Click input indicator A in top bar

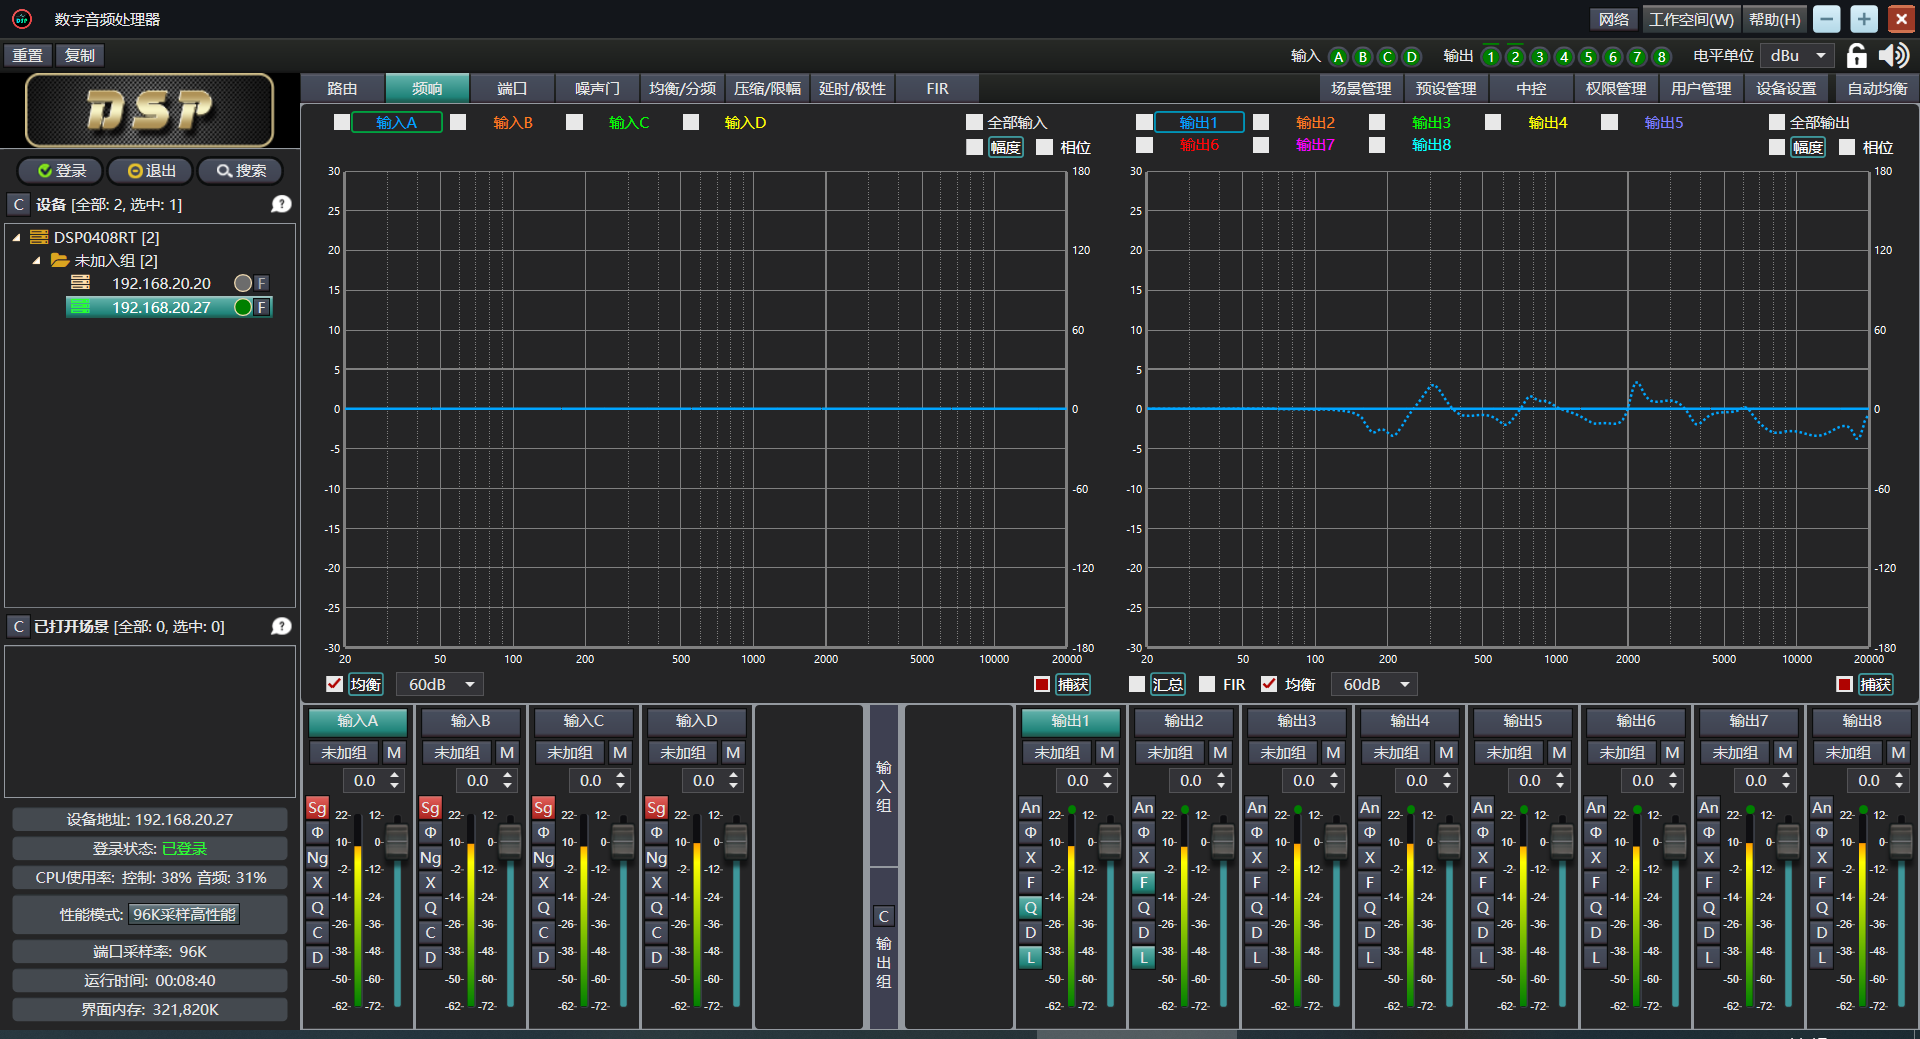1338,57
